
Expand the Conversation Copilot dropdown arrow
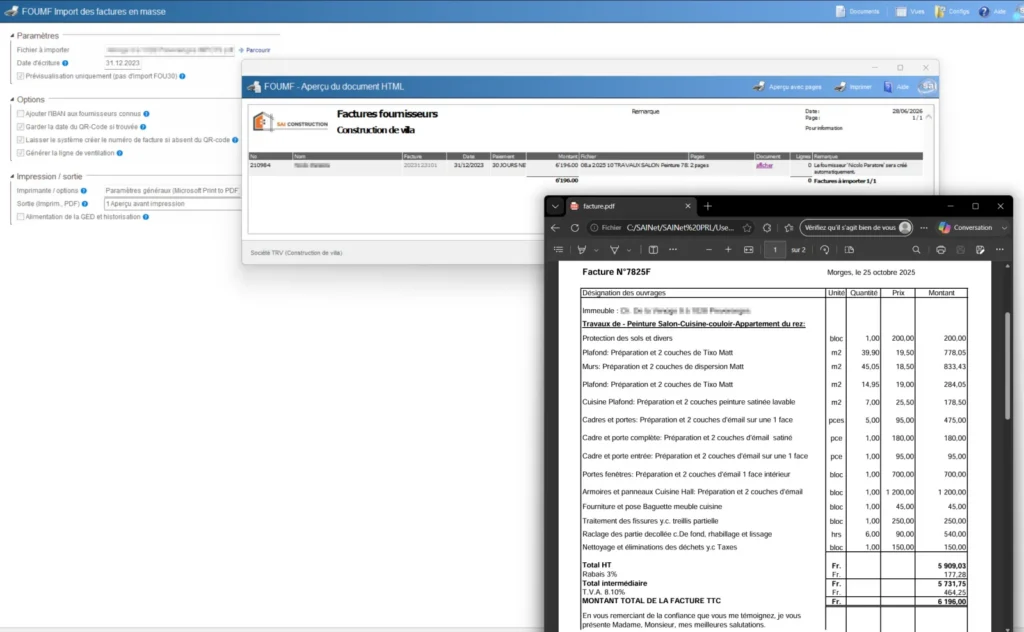1004,228
